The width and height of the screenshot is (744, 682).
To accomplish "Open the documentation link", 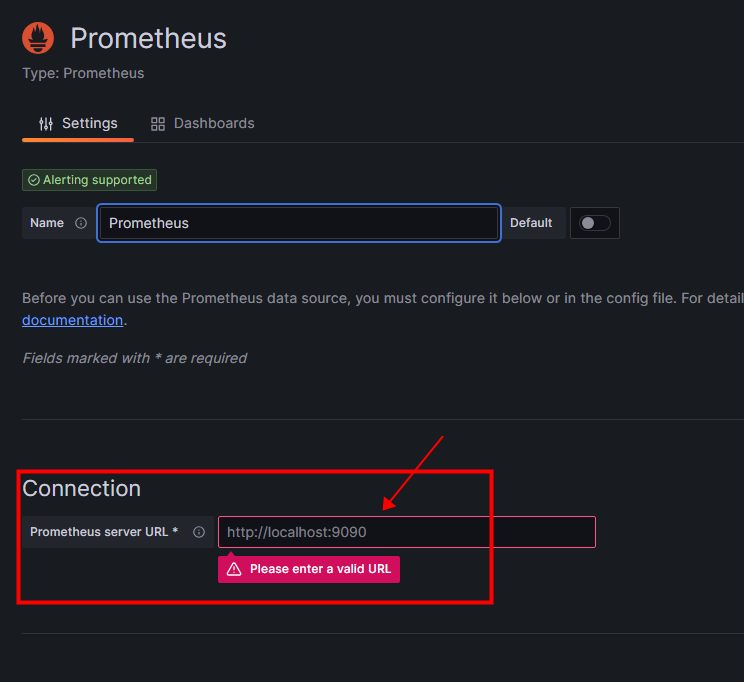I will click(x=72, y=320).
